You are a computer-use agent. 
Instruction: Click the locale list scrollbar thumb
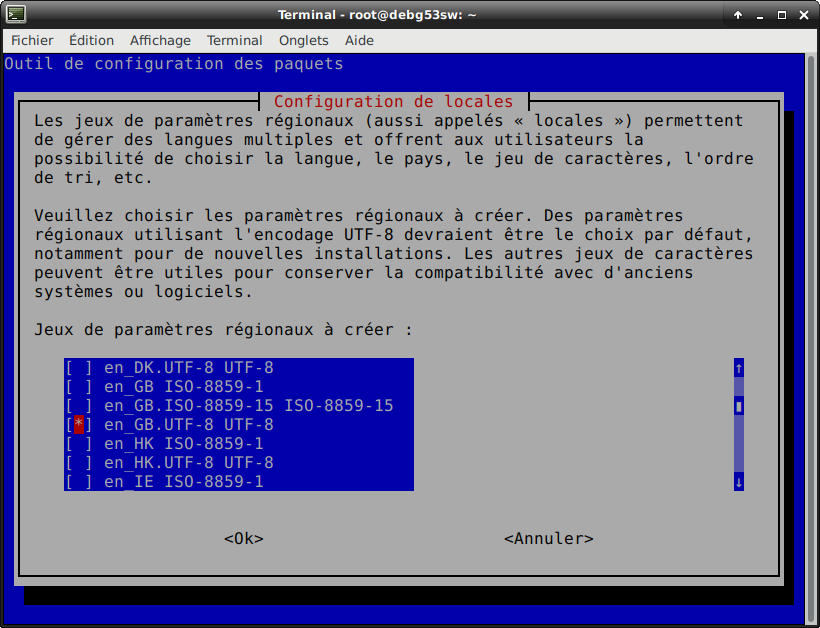point(739,407)
